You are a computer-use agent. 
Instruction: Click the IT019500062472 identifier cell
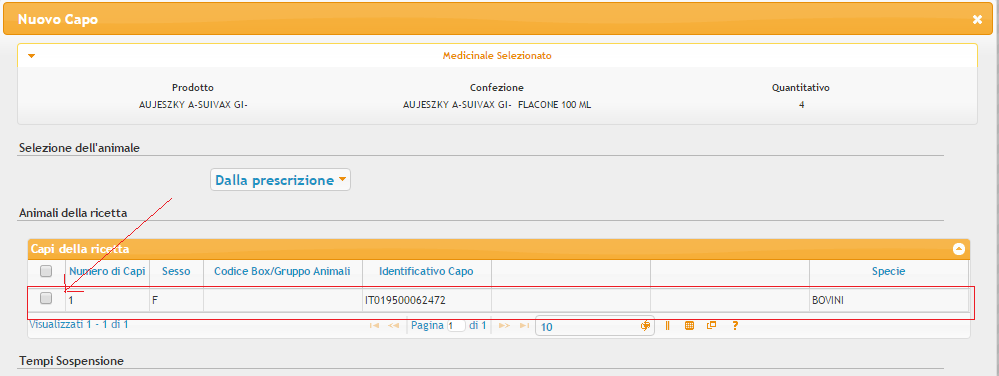pos(427,300)
